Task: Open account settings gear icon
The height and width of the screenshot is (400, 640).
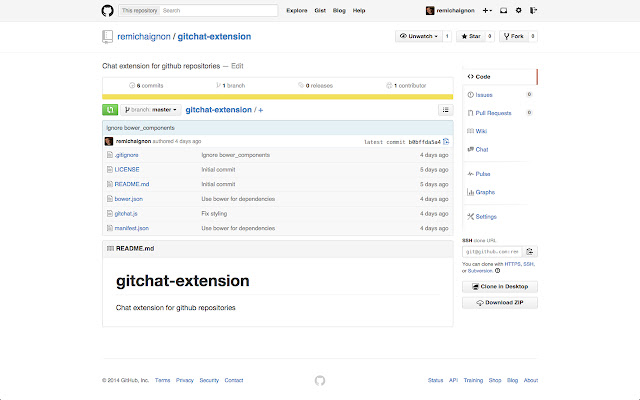Action: tap(518, 11)
